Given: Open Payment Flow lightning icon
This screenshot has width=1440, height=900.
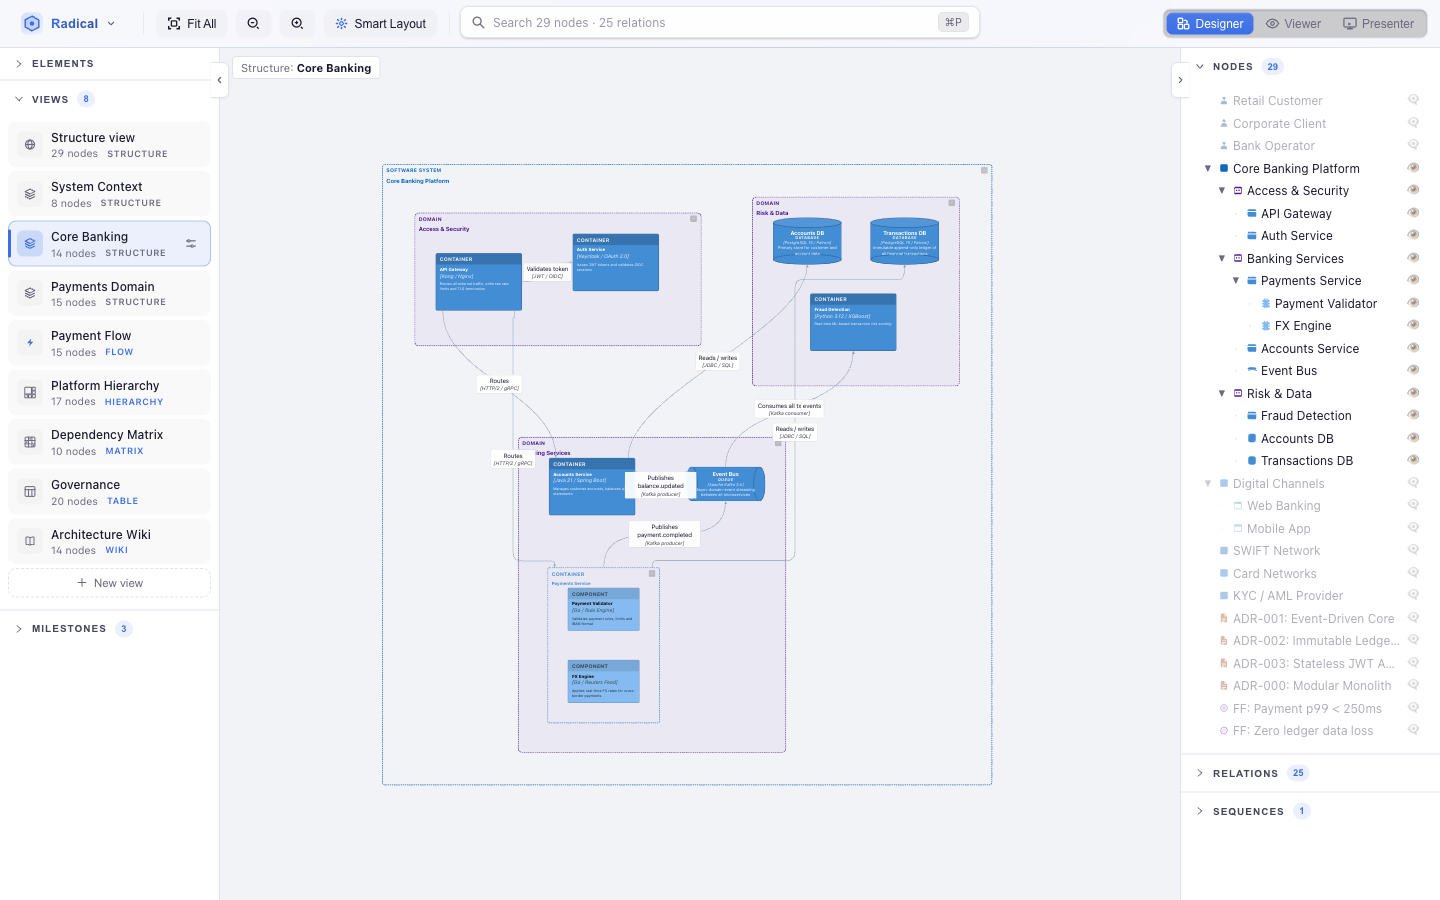Looking at the screenshot, I should 30,343.
